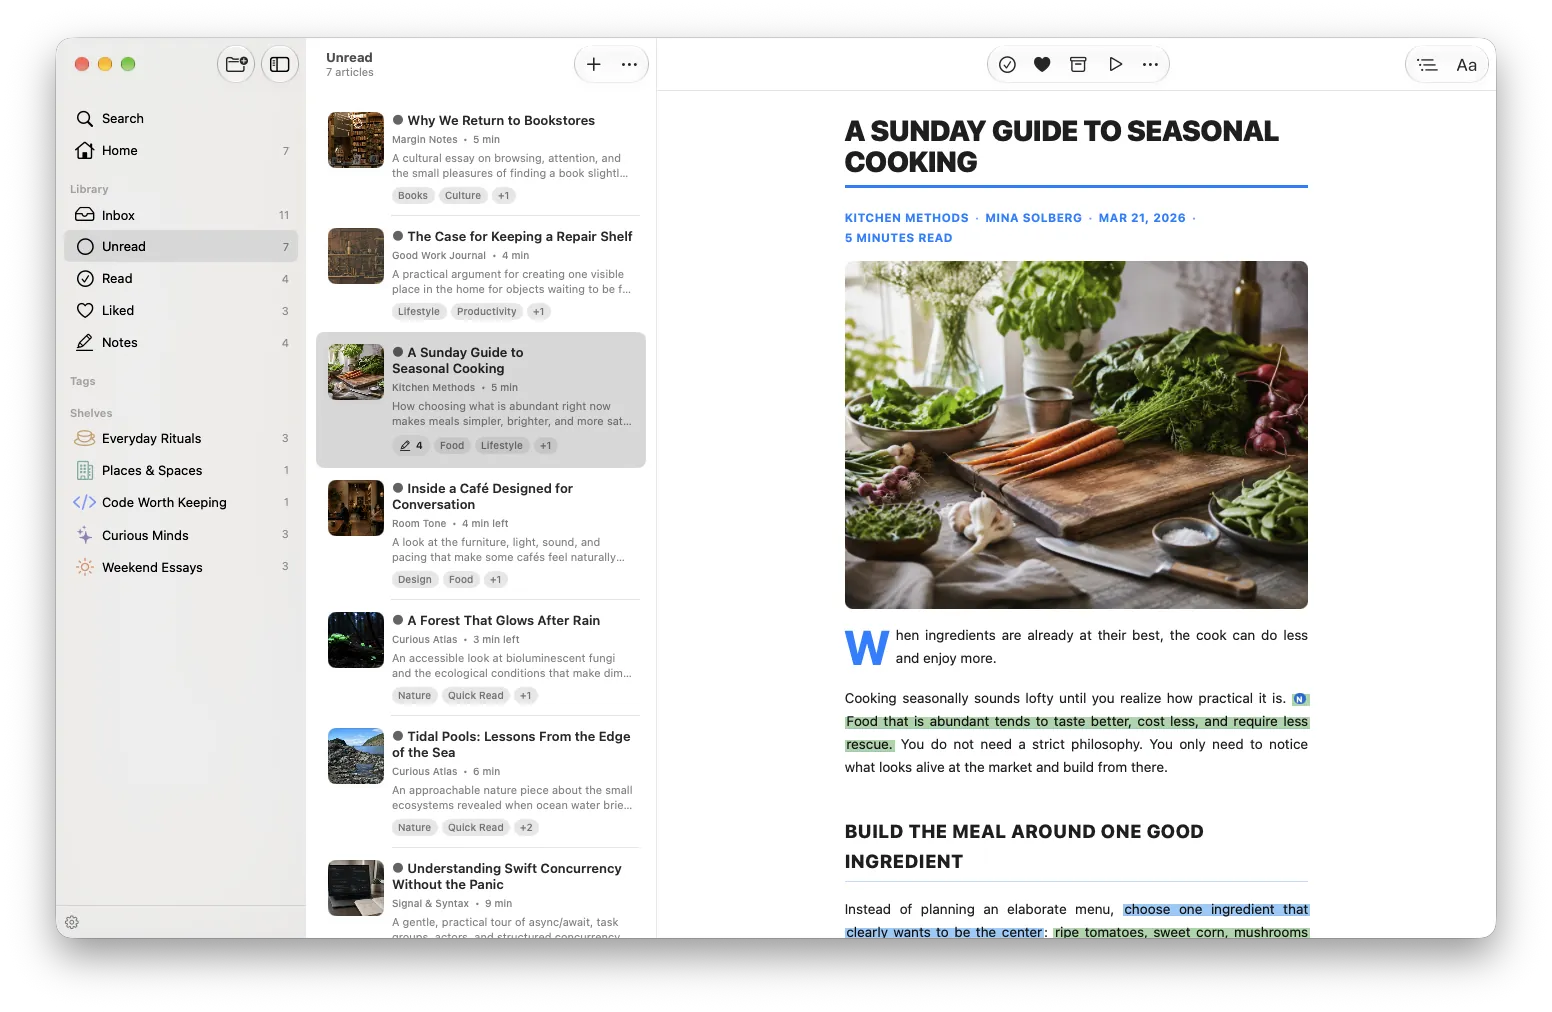Image resolution: width=1552 pixels, height=1012 pixels.
Task: Click the notes count badge on Sunday Guide
Action: [411, 446]
